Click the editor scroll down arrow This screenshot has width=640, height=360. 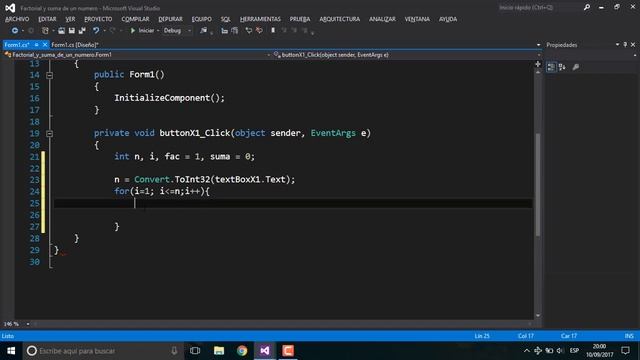[538, 316]
